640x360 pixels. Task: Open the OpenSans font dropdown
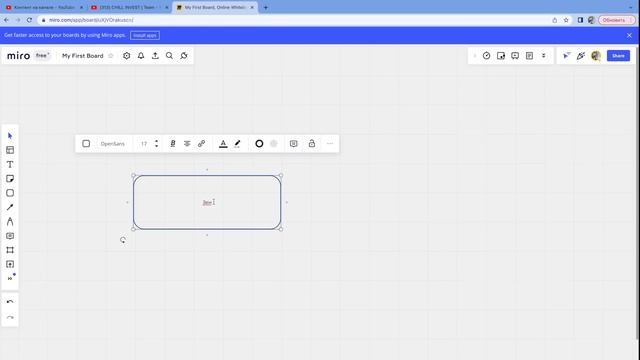pos(113,144)
